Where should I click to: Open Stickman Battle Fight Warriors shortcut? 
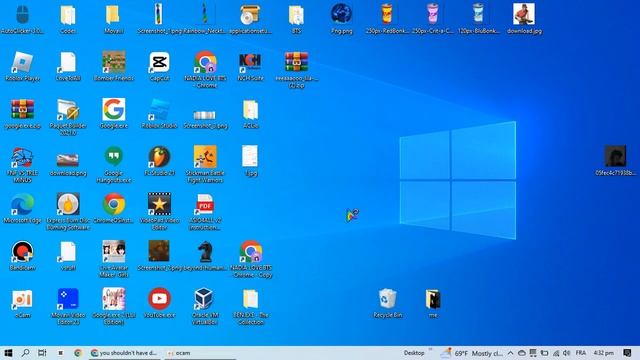(x=205, y=164)
